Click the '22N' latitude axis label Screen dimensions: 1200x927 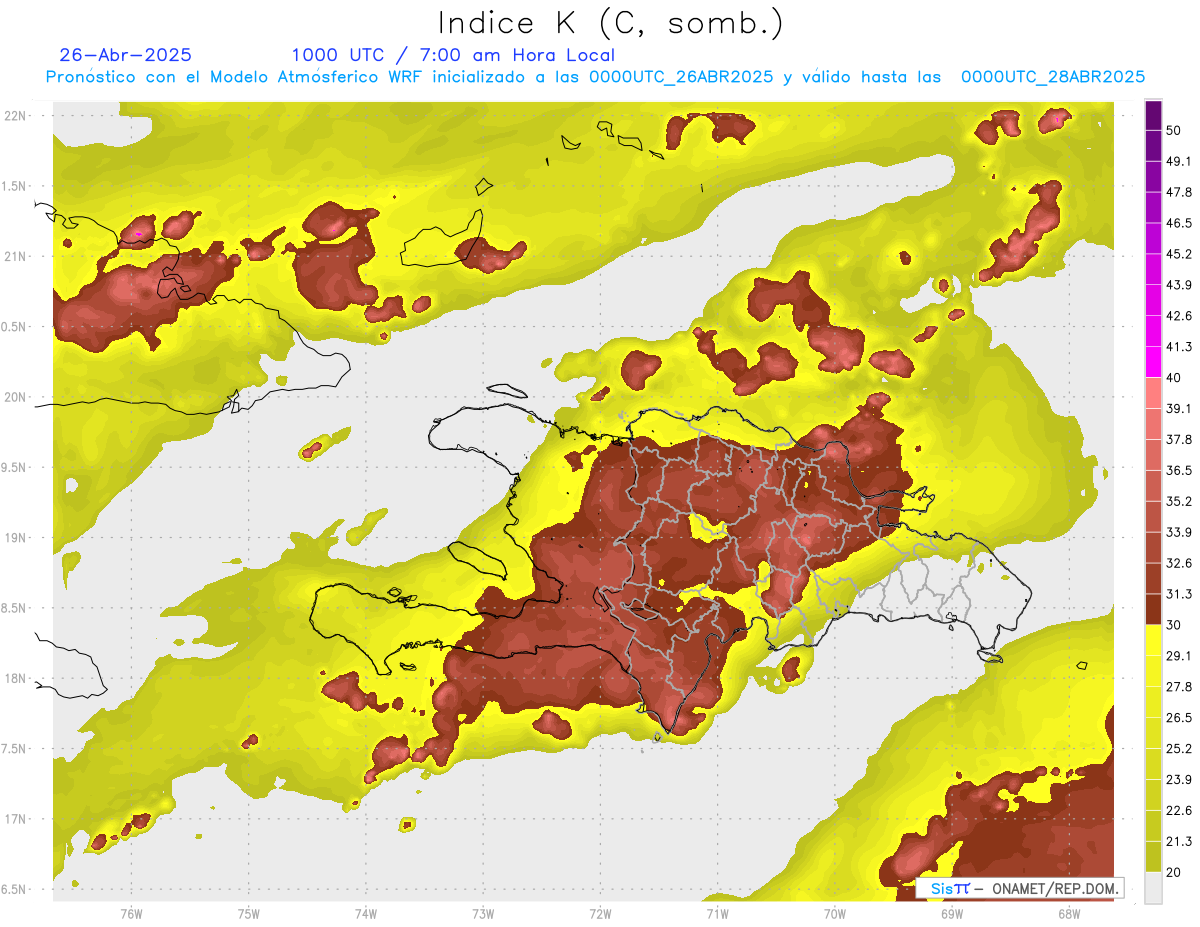tap(15, 115)
